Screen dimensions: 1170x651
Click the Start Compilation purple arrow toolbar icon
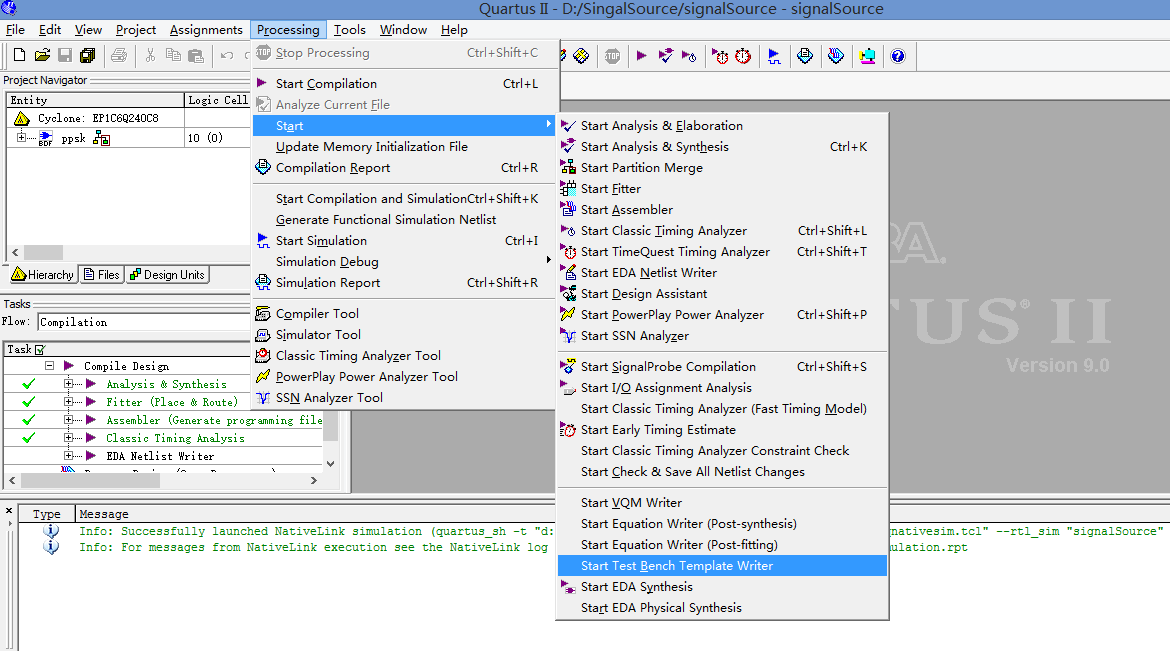tap(642, 56)
